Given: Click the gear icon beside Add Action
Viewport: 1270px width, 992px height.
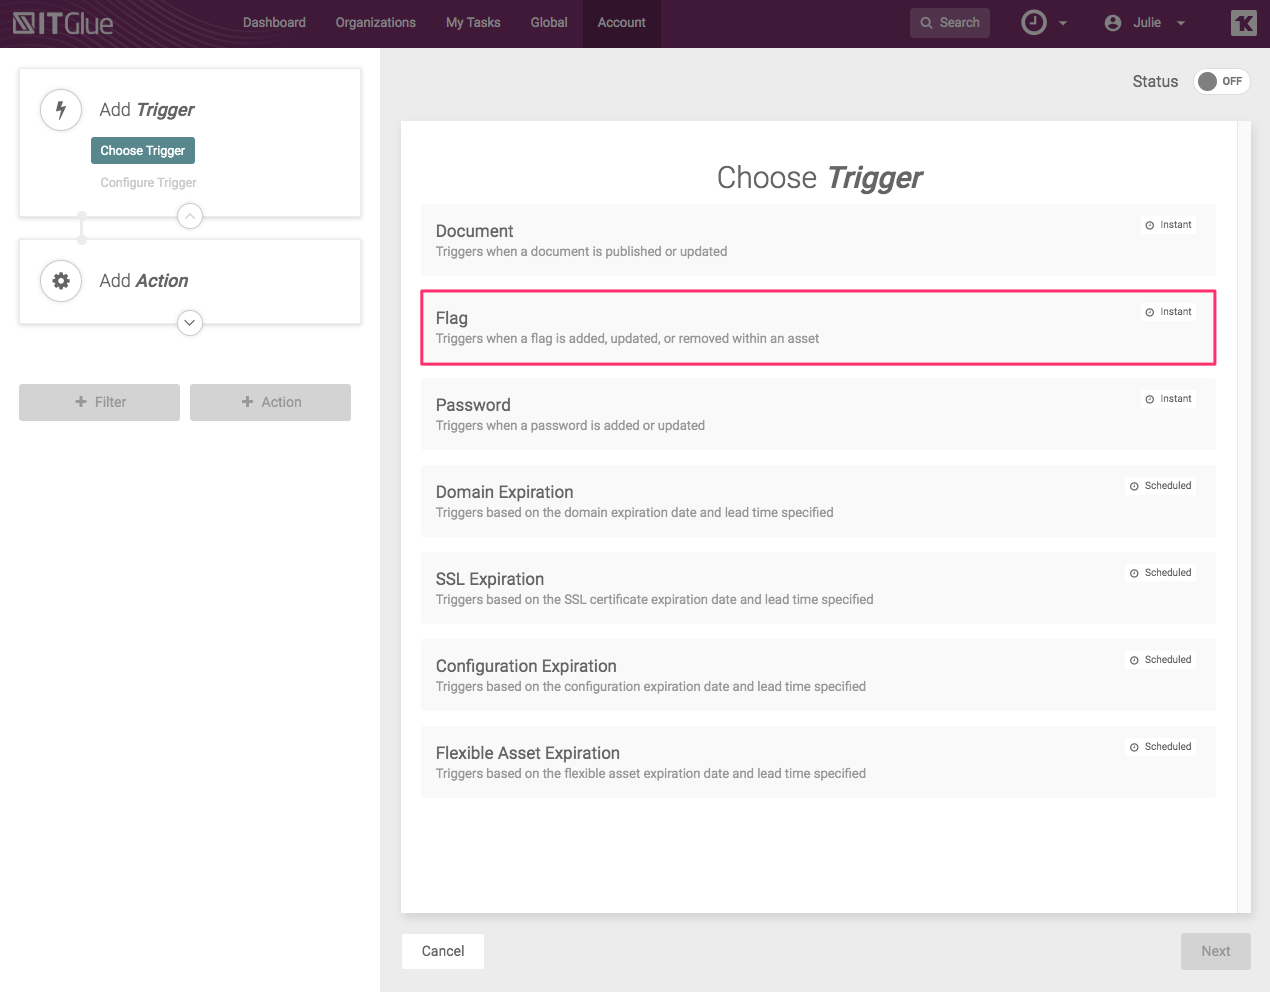Looking at the screenshot, I should pyautogui.click(x=61, y=281).
